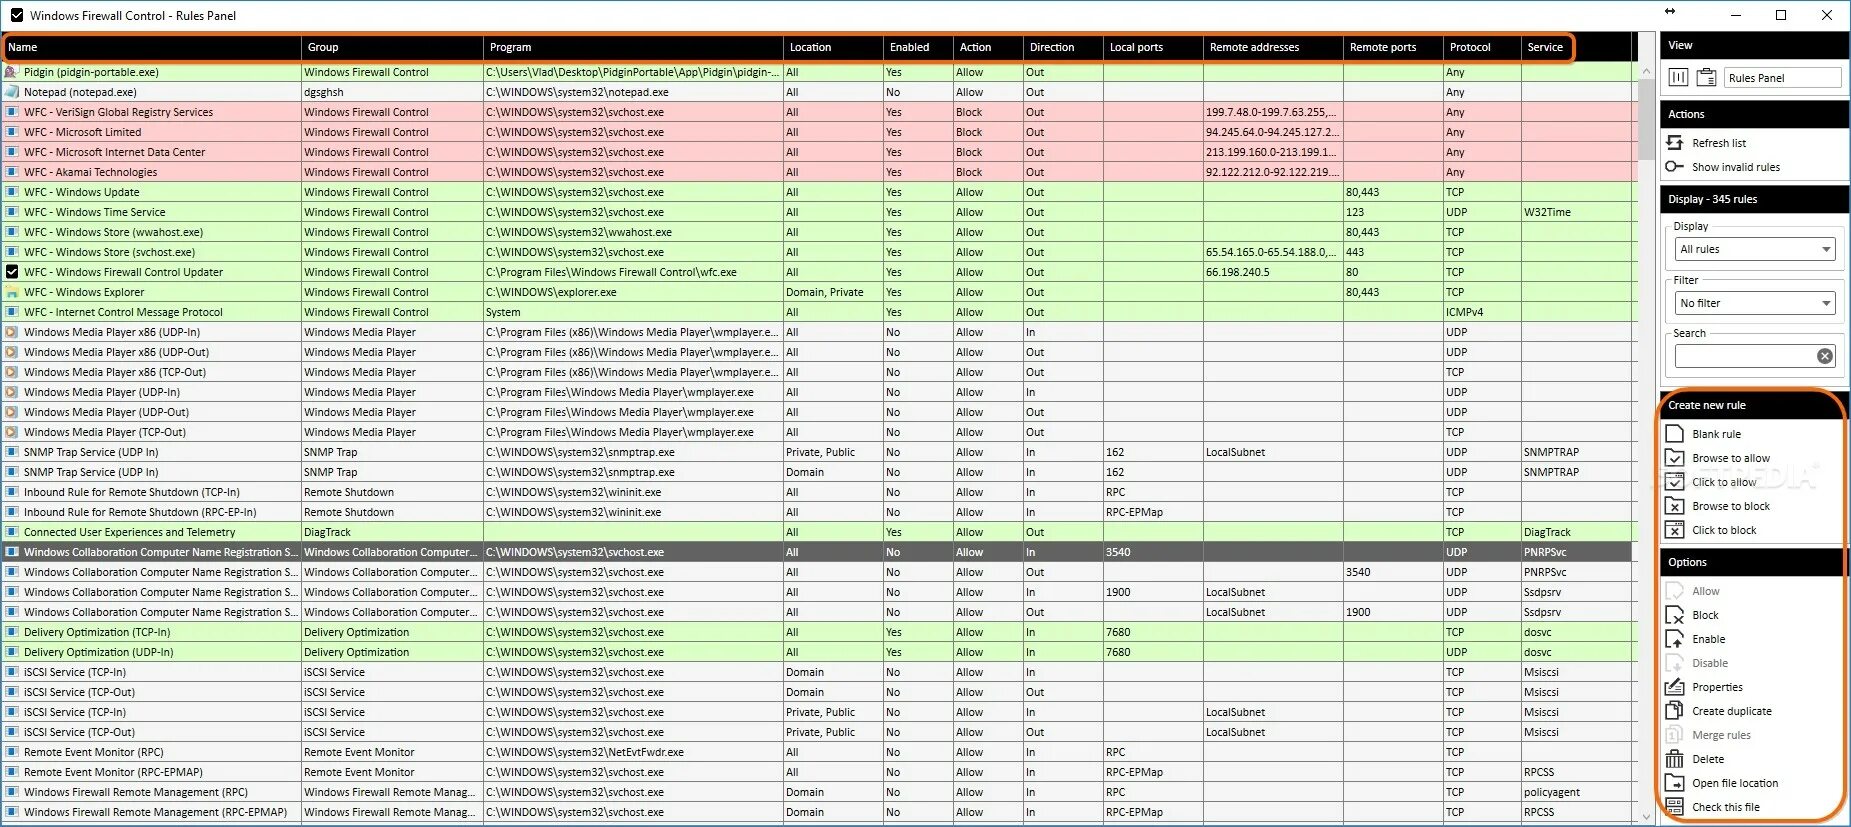Create a Blank rule

(x=1717, y=434)
